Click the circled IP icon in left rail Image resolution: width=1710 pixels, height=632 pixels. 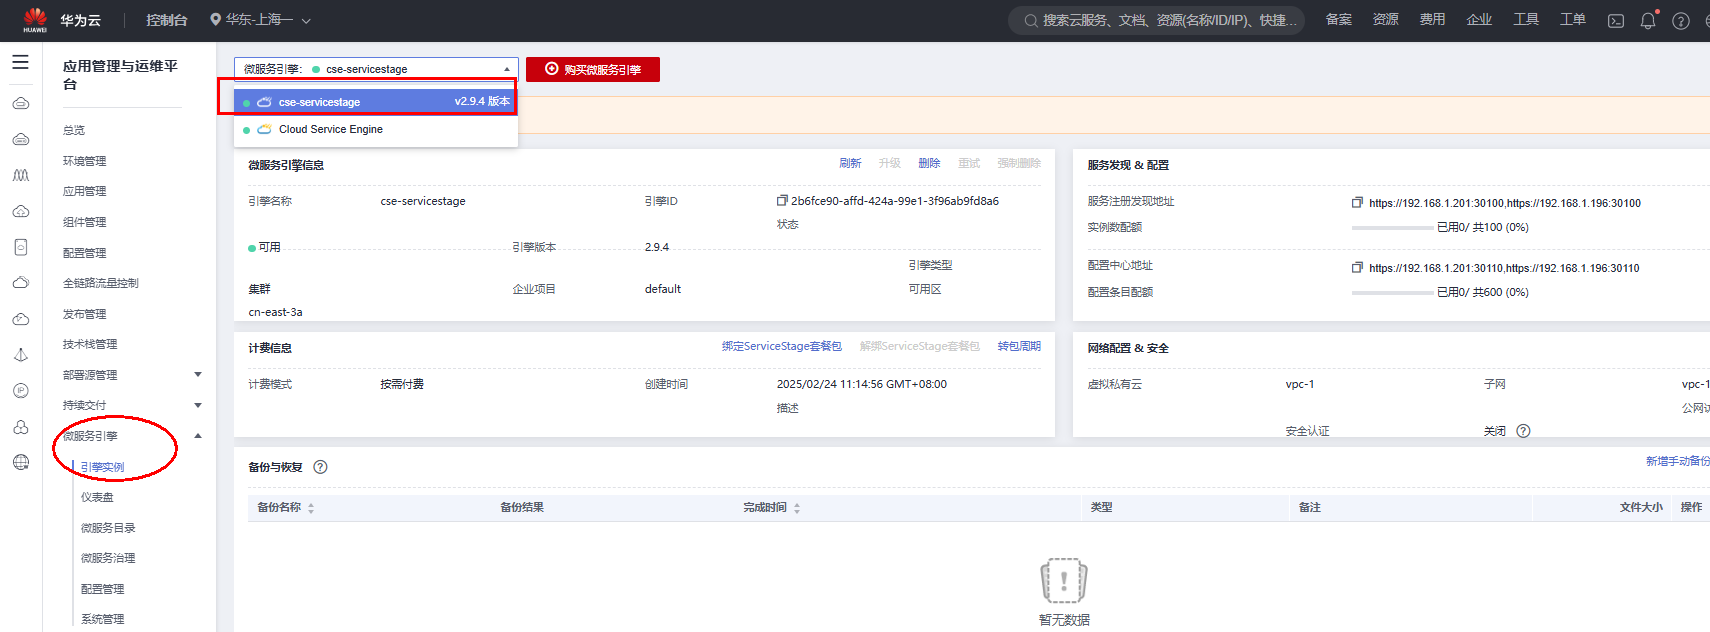click(21, 391)
